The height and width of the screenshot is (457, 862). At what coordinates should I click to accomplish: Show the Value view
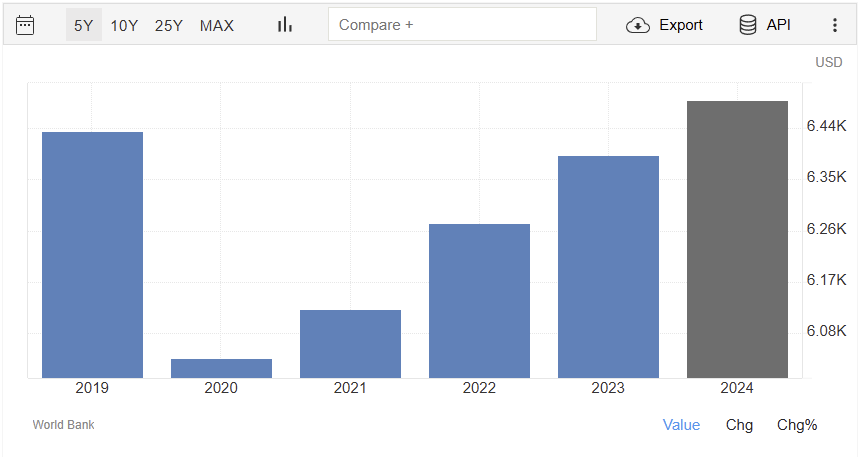point(681,425)
